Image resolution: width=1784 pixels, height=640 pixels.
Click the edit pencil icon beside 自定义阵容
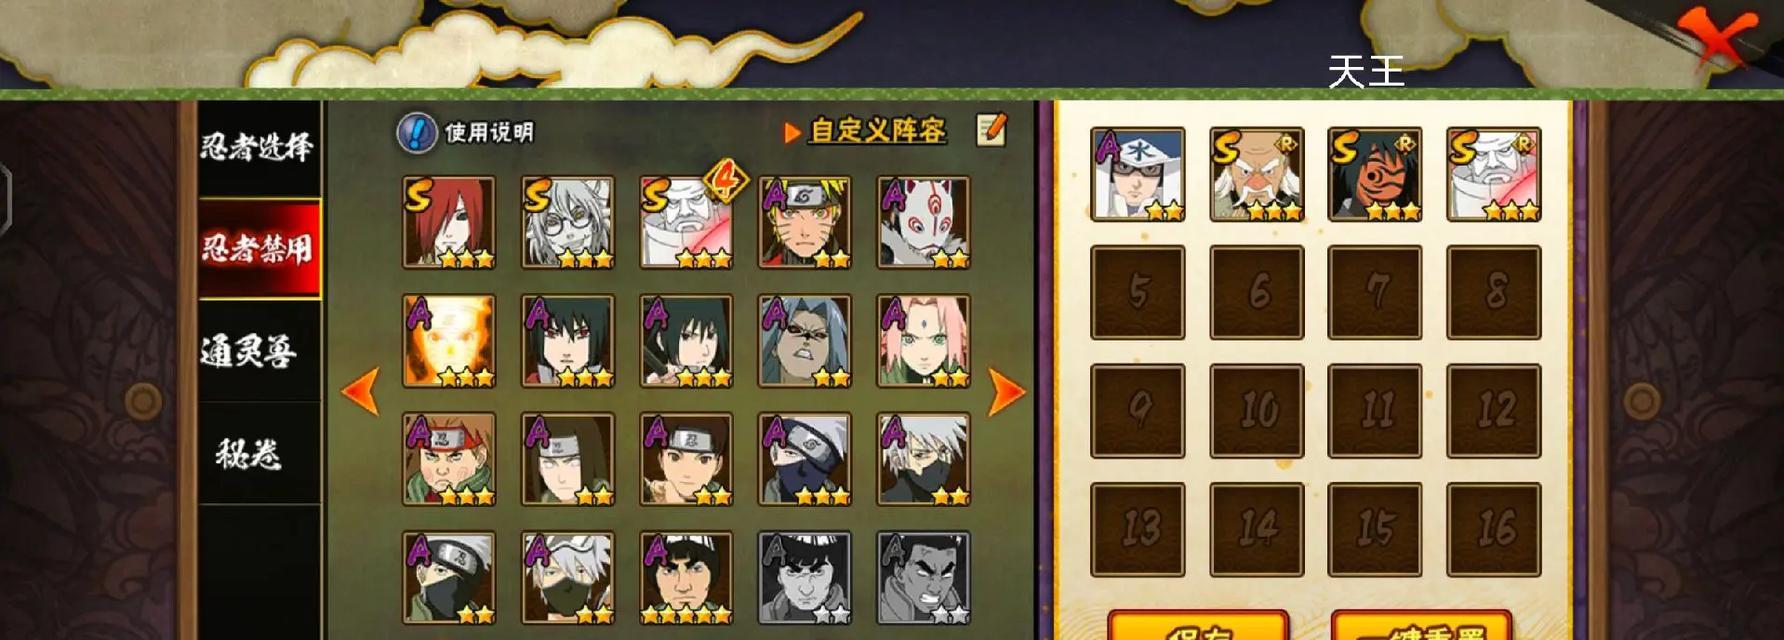click(x=991, y=129)
